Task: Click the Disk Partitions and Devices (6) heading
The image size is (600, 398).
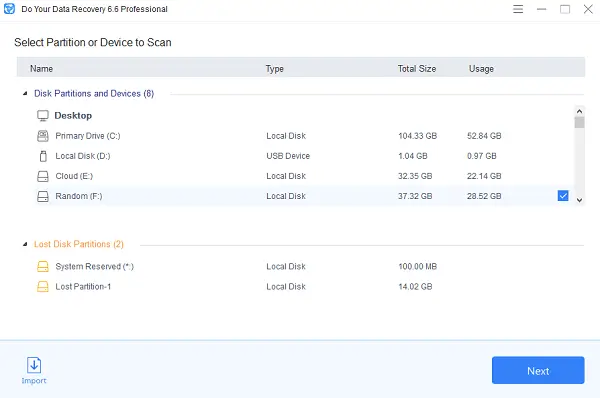Action: 94,93
